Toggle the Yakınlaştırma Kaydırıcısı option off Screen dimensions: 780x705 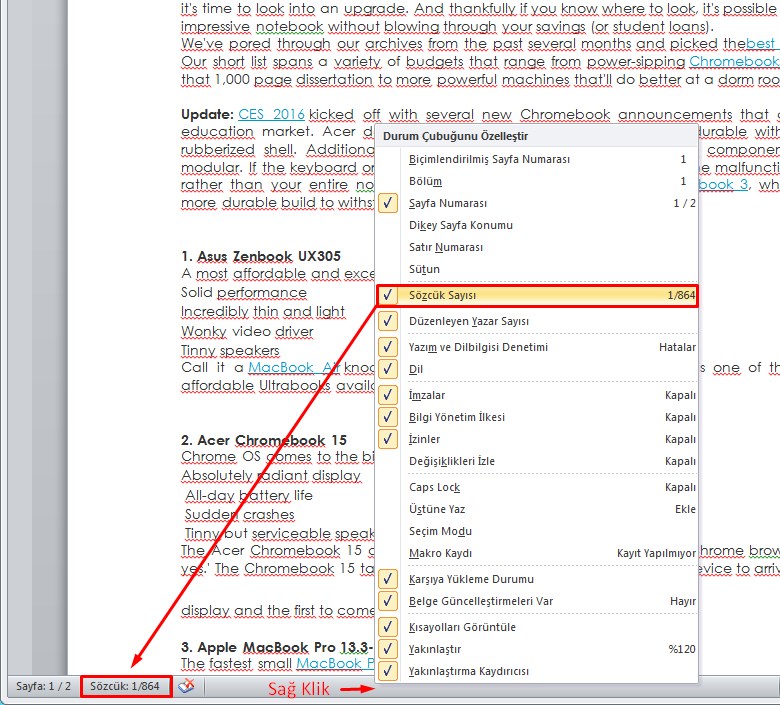click(468, 671)
